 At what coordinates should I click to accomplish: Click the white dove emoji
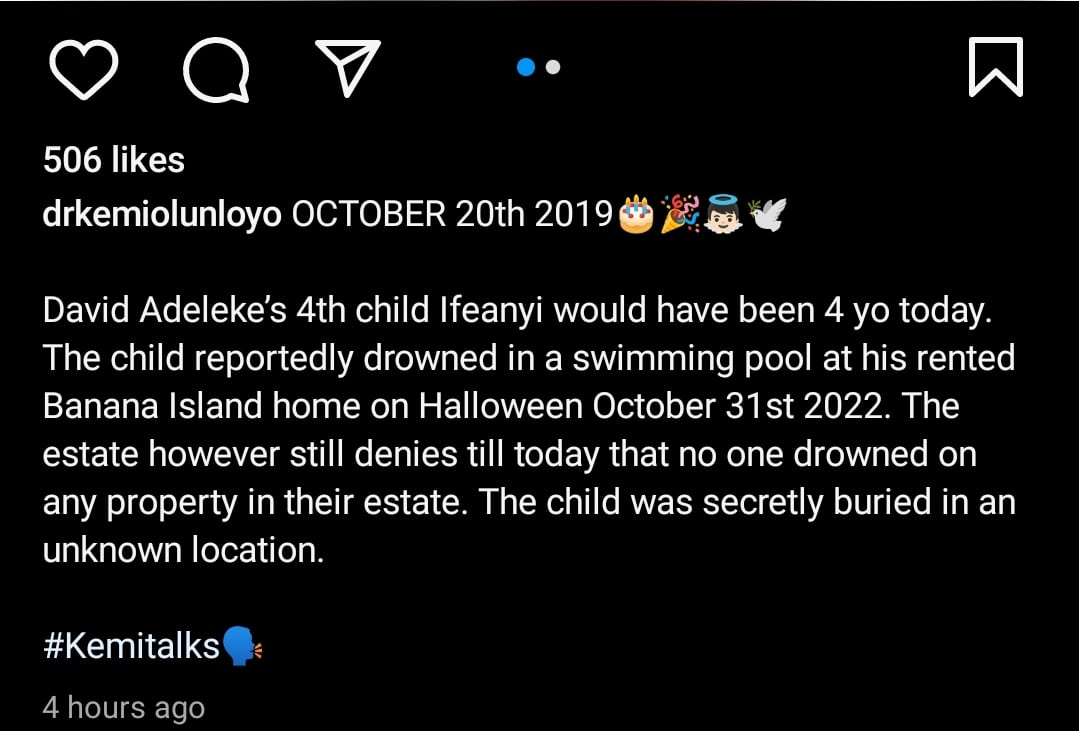tap(767, 215)
